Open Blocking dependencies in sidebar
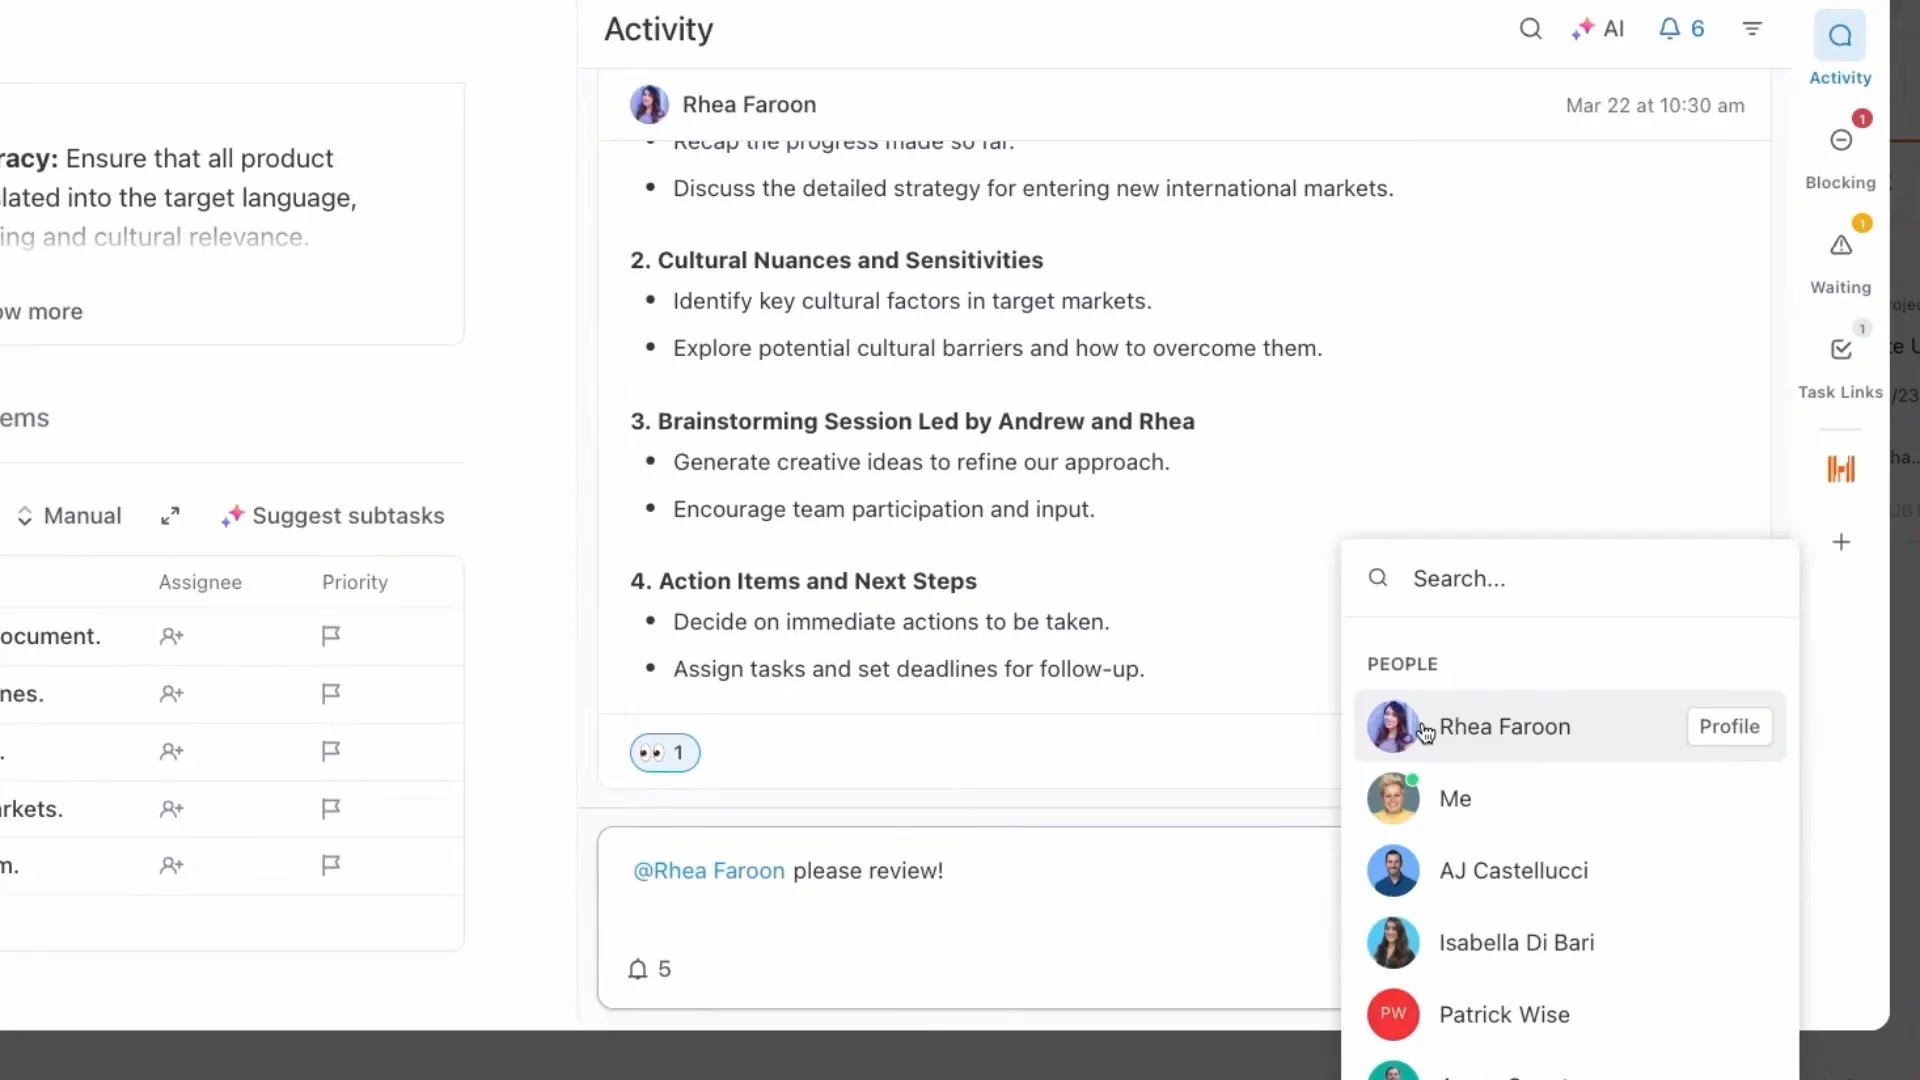The width and height of the screenshot is (1920, 1080). coord(1840,141)
